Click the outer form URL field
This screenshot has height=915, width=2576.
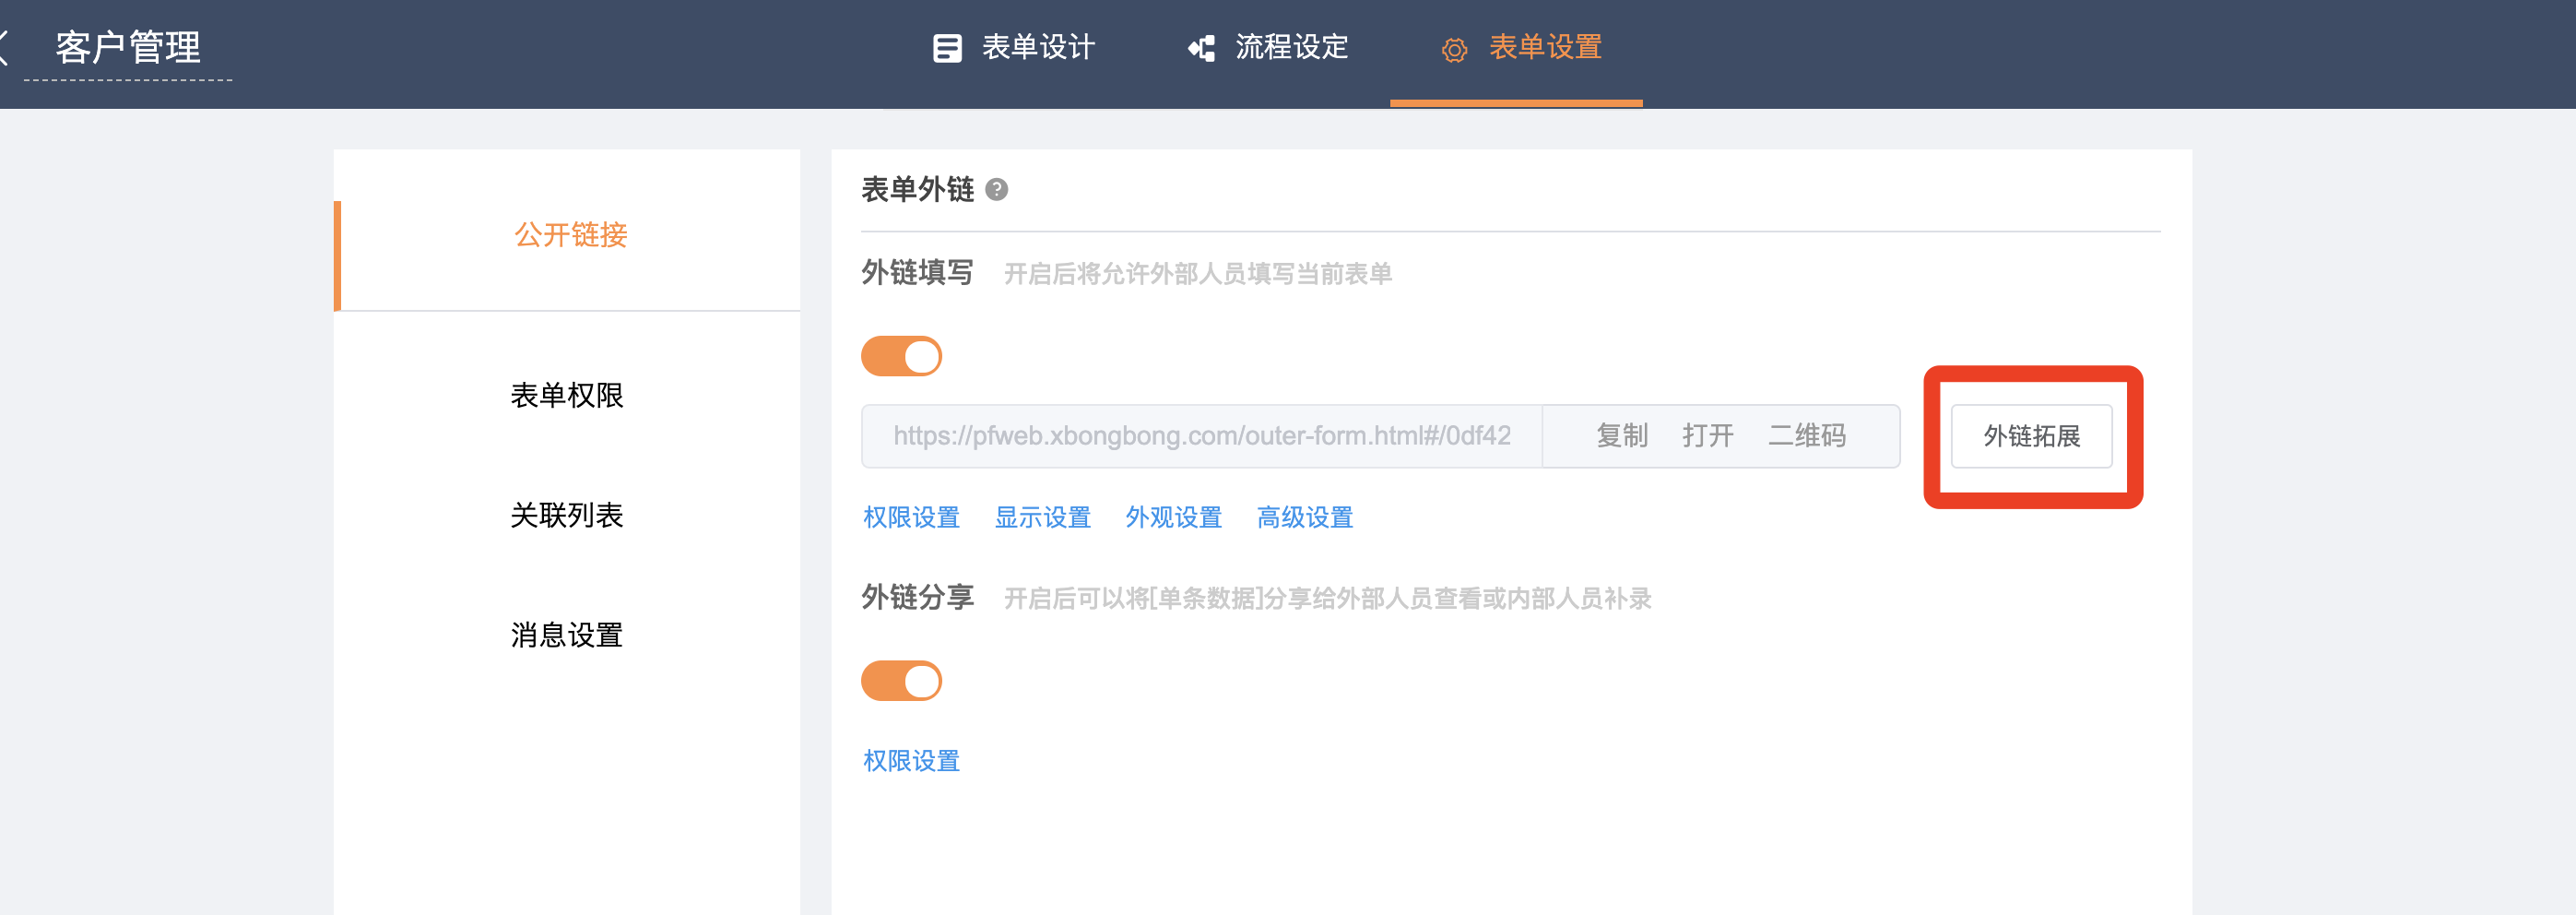[x=1201, y=436]
